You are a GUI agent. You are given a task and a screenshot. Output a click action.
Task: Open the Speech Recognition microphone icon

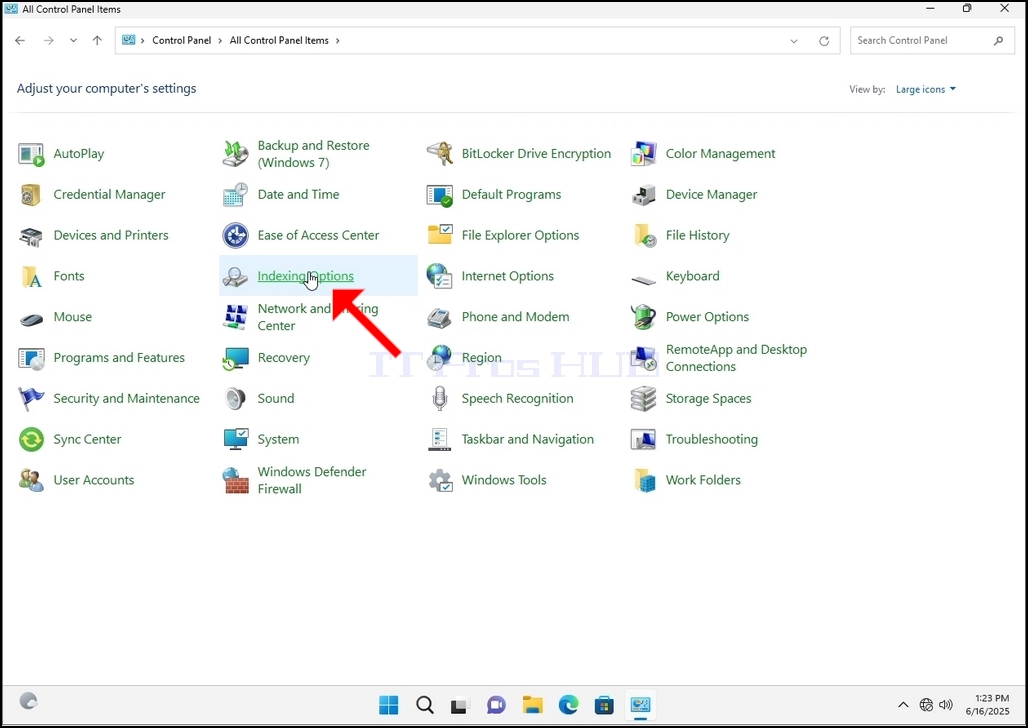click(x=440, y=399)
